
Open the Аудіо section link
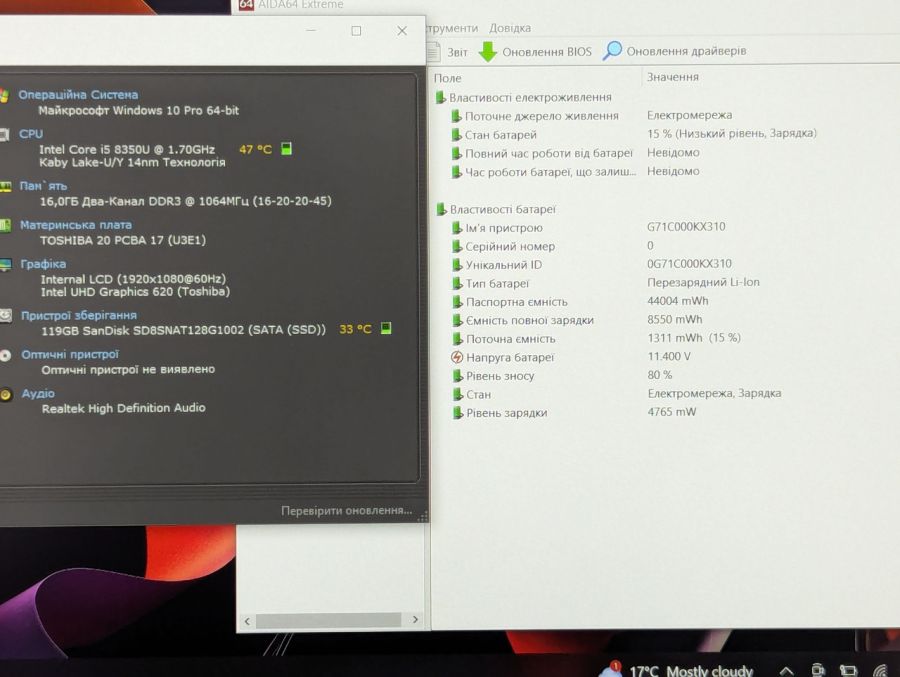click(38, 394)
